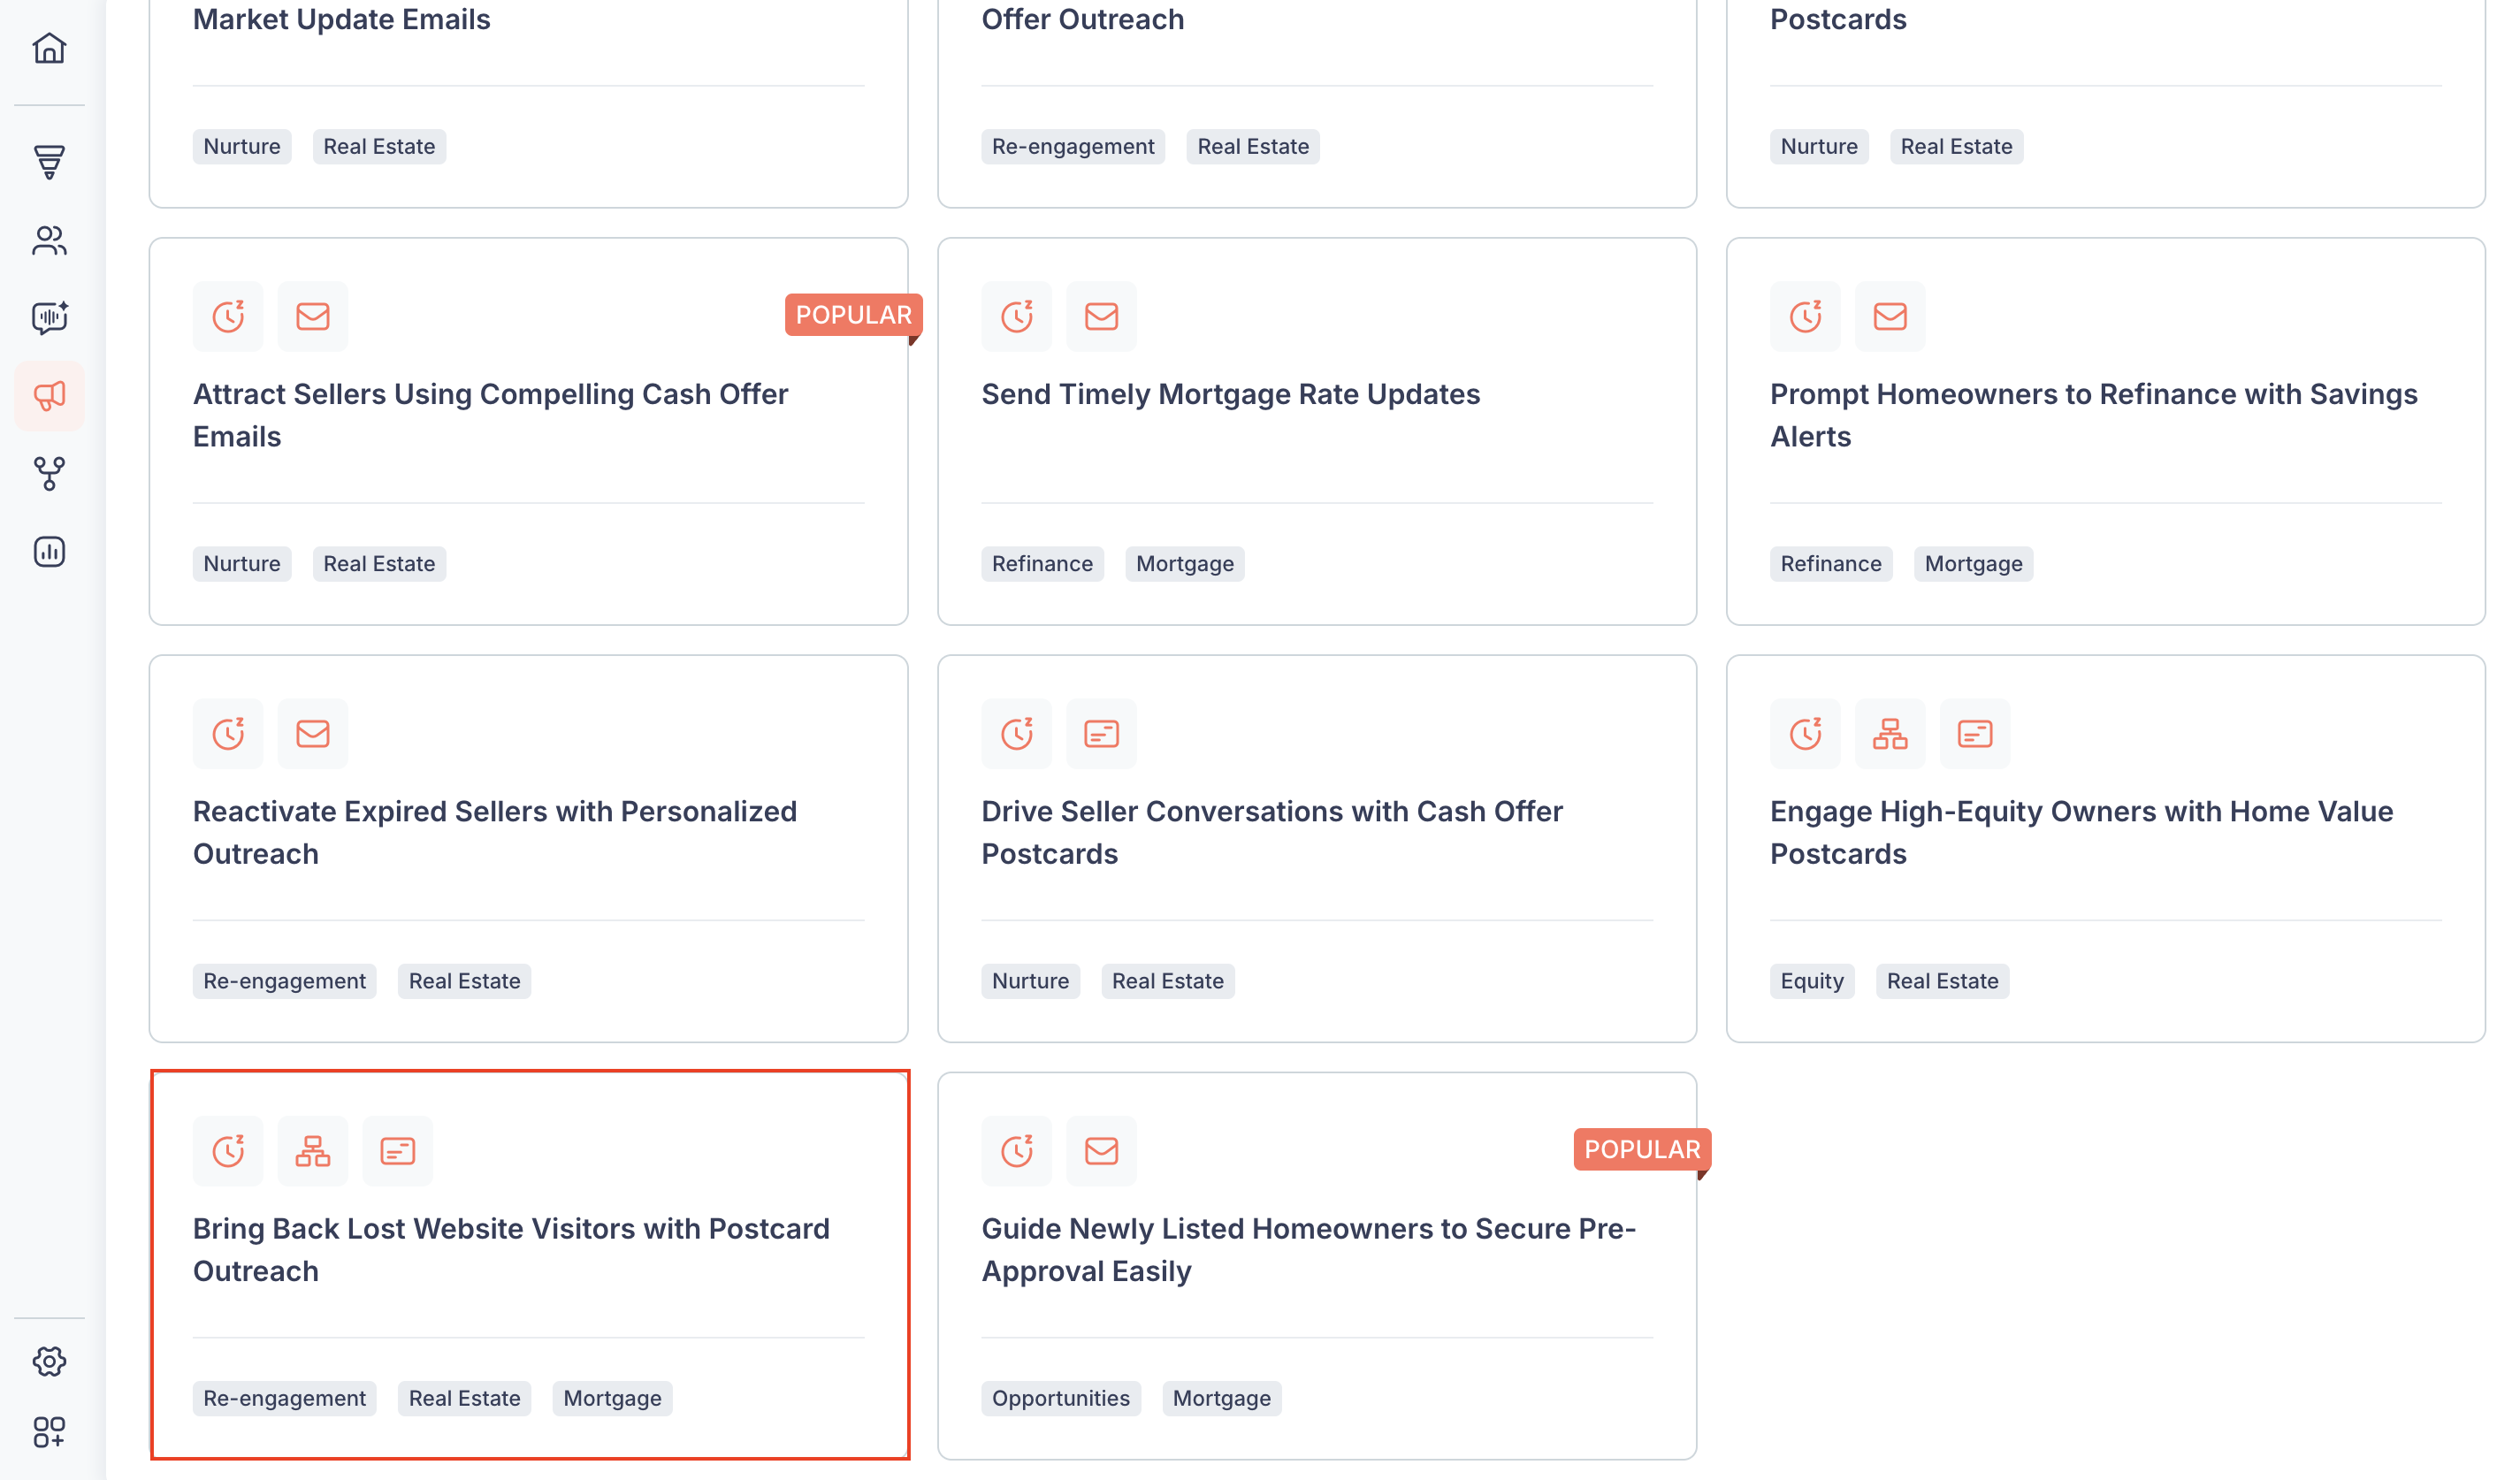Click postcard icon on Bring Back Lost Visitors card
The width and height of the screenshot is (2520, 1480).
tap(398, 1151)
